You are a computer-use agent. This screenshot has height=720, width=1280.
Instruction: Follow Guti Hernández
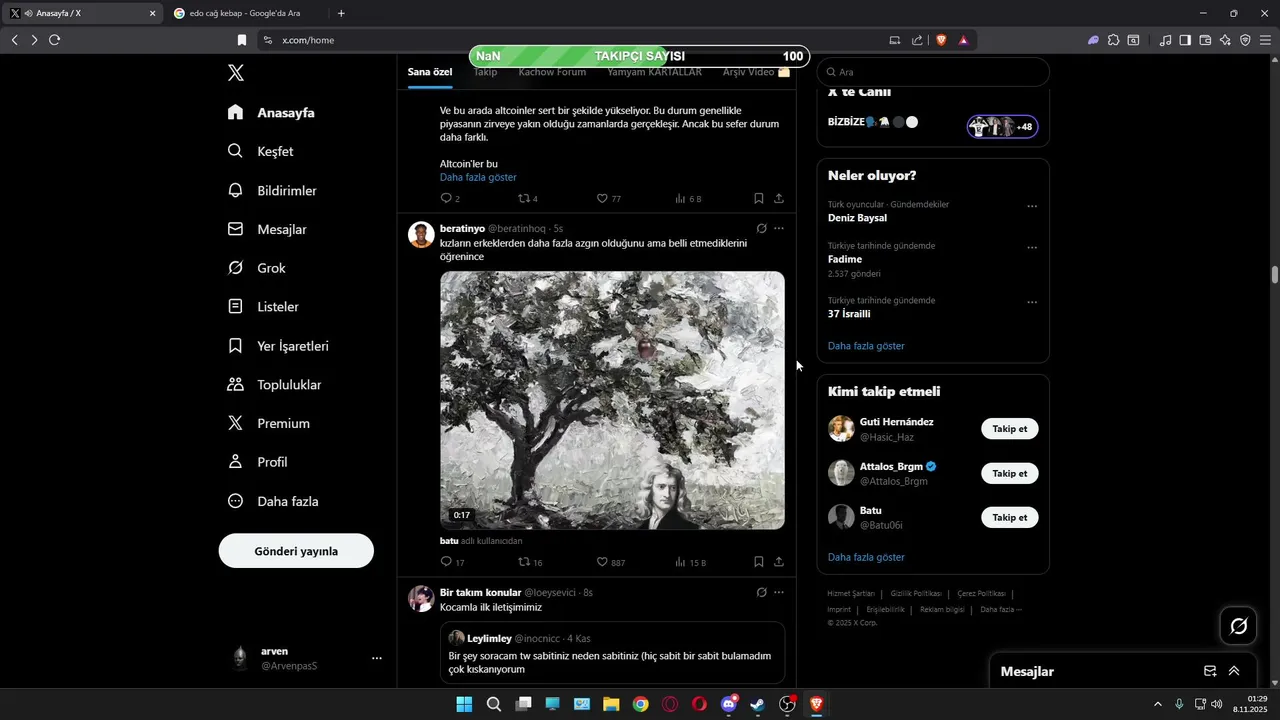pyautogui.click(x=1009, y=429)
